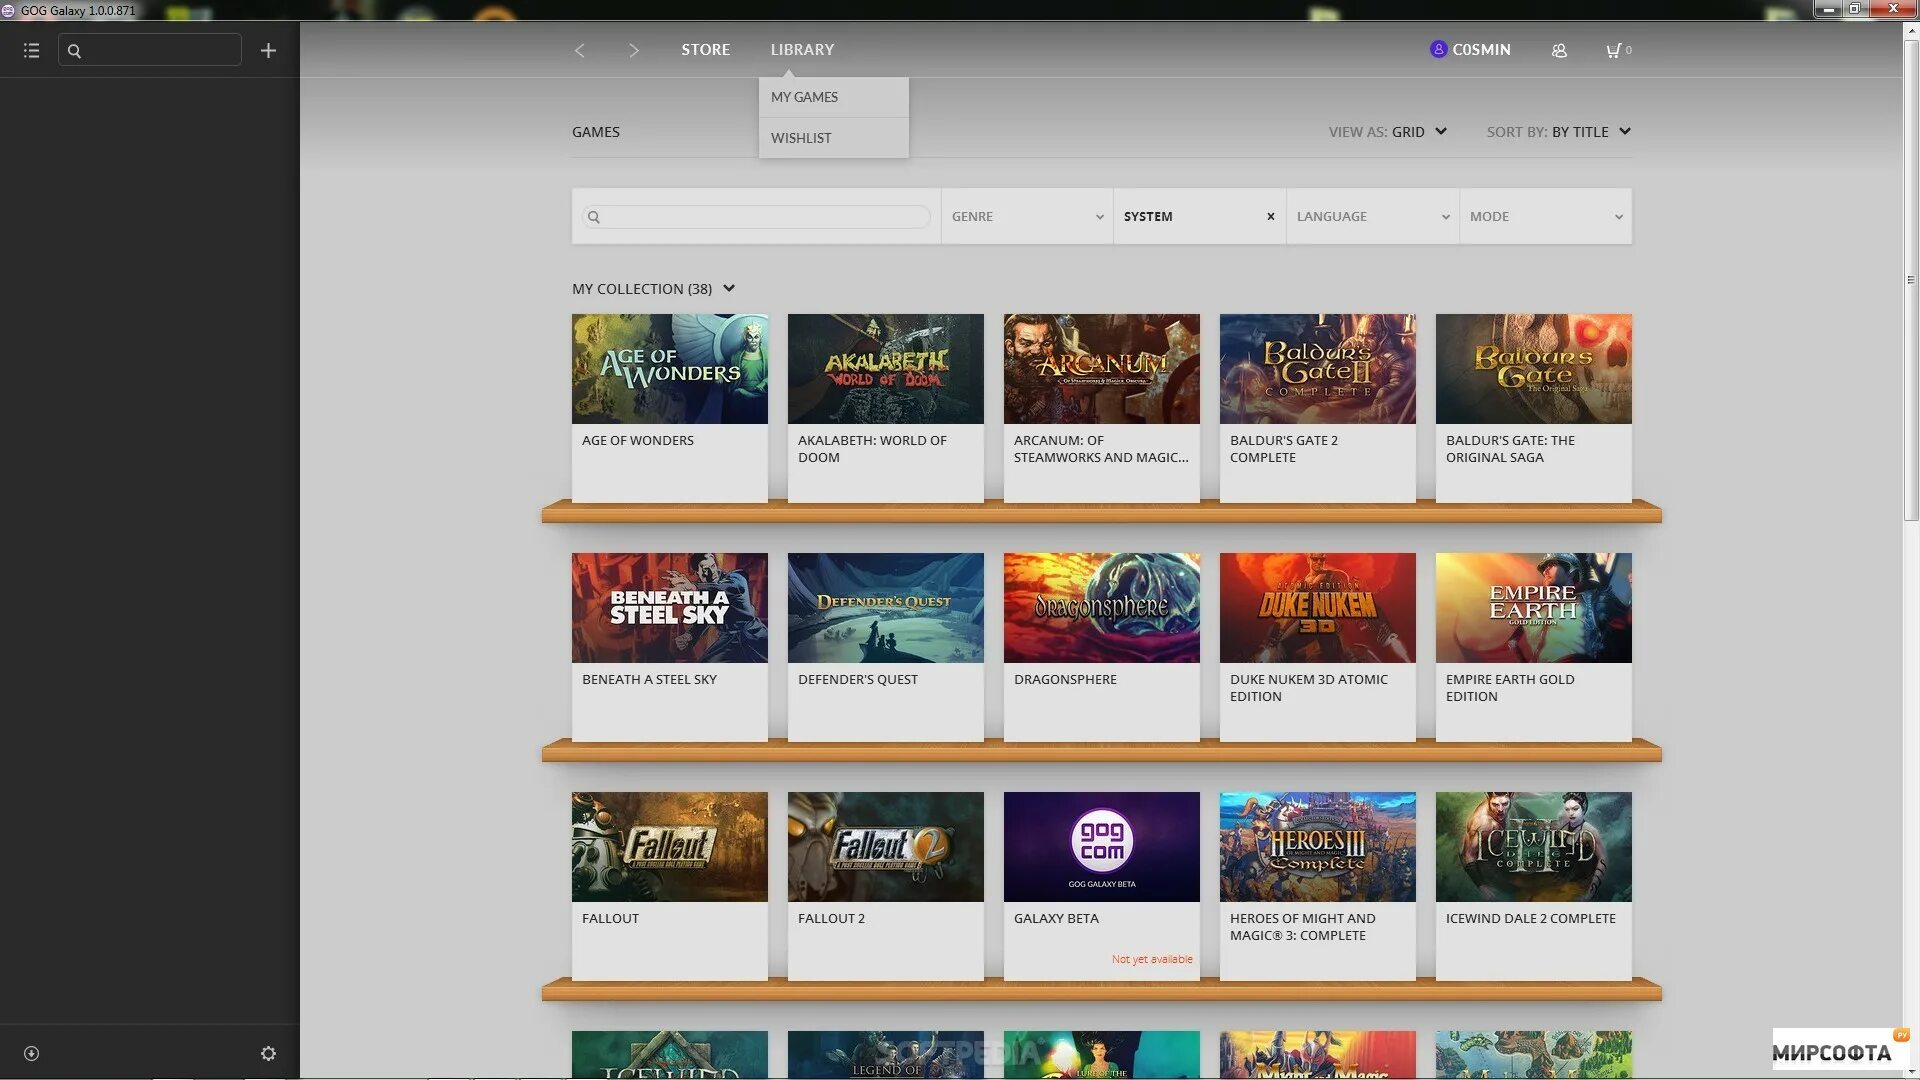Click 'DRAGONSPHERE' title text
Screen dimensions: 1920x1080
[1065, 679]
